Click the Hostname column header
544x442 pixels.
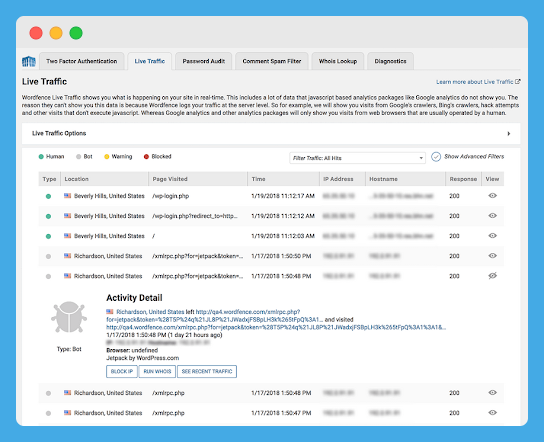coord(405,179)
